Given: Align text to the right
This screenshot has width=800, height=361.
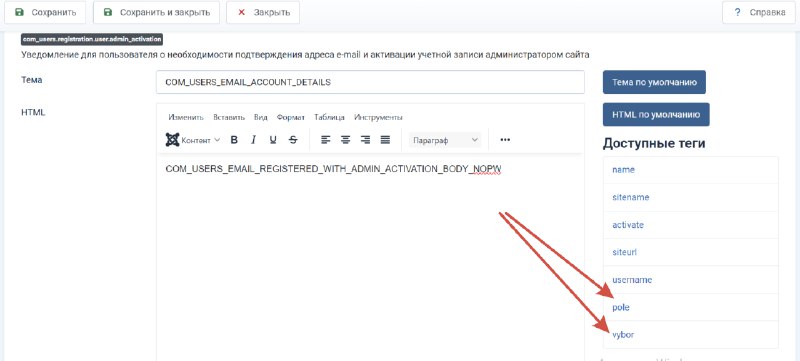Looking at the screenshot, I should pos(365,140).
